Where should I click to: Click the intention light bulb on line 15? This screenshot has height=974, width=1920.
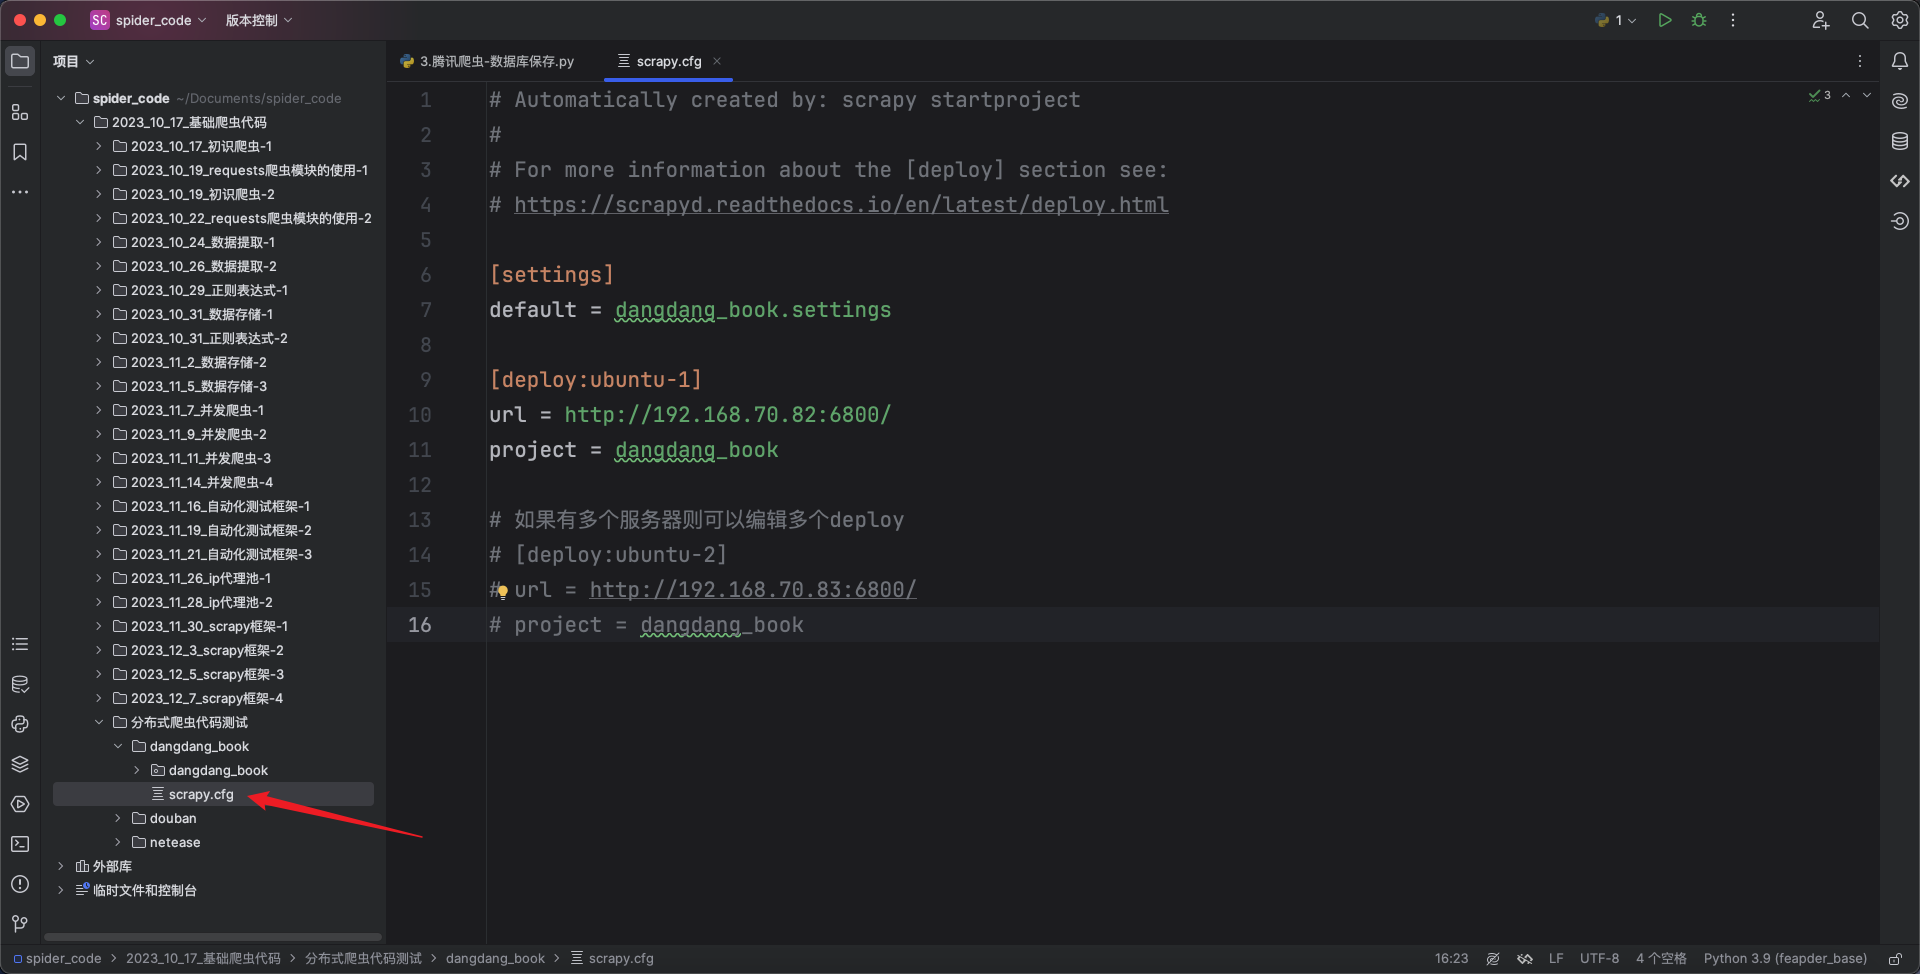coord(502,591)
